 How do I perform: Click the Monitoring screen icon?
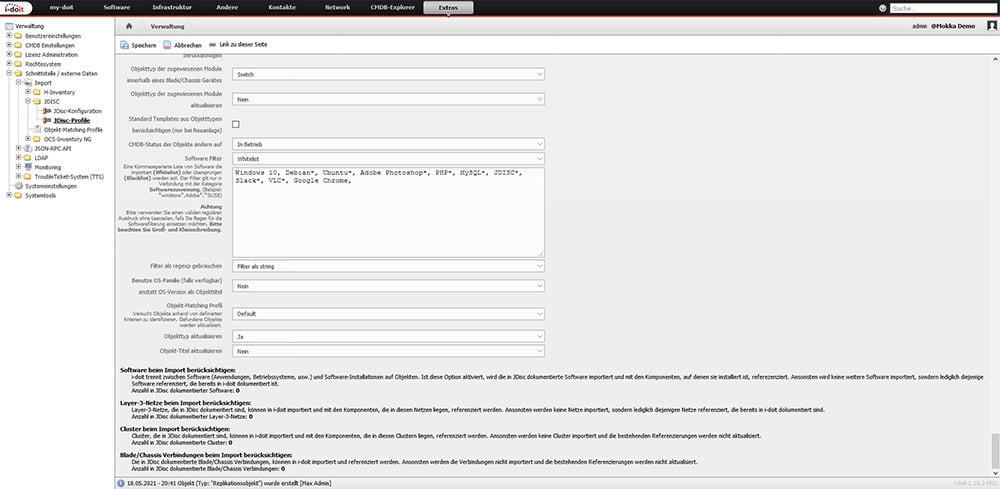28,167
